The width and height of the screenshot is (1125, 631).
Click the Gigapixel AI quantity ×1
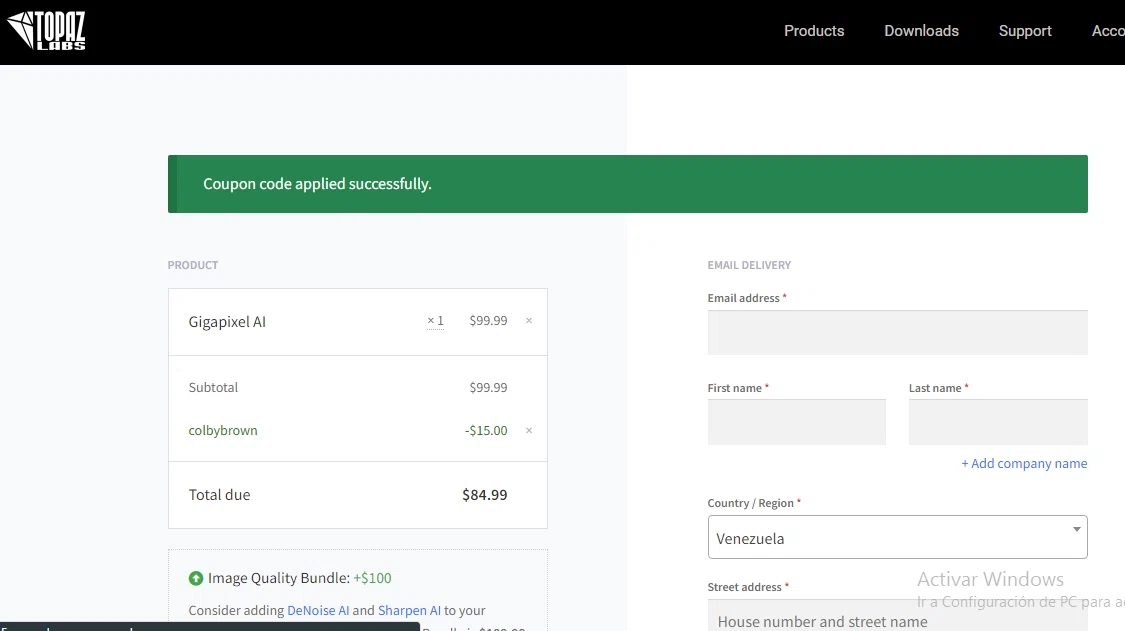point(436,321)
